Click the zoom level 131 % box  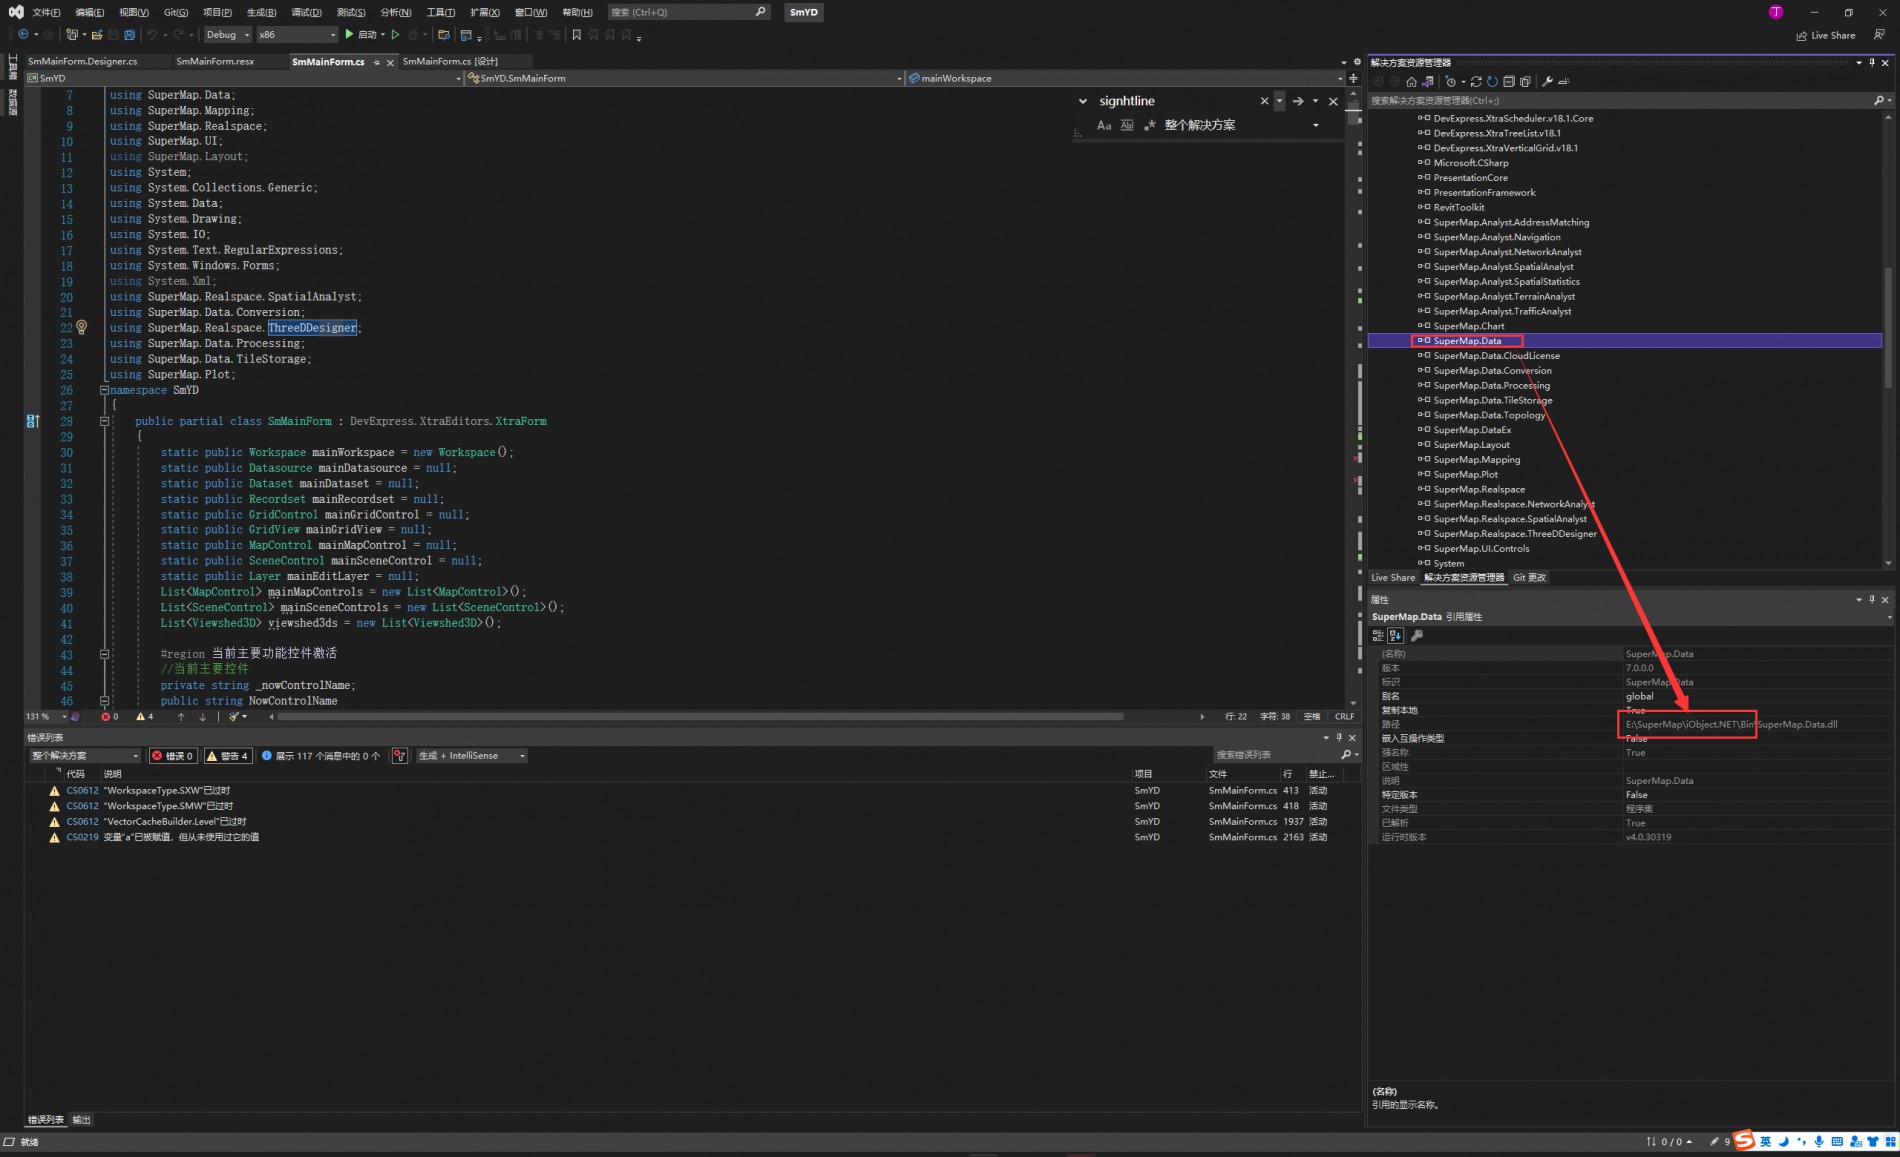[x=46, y=716]
